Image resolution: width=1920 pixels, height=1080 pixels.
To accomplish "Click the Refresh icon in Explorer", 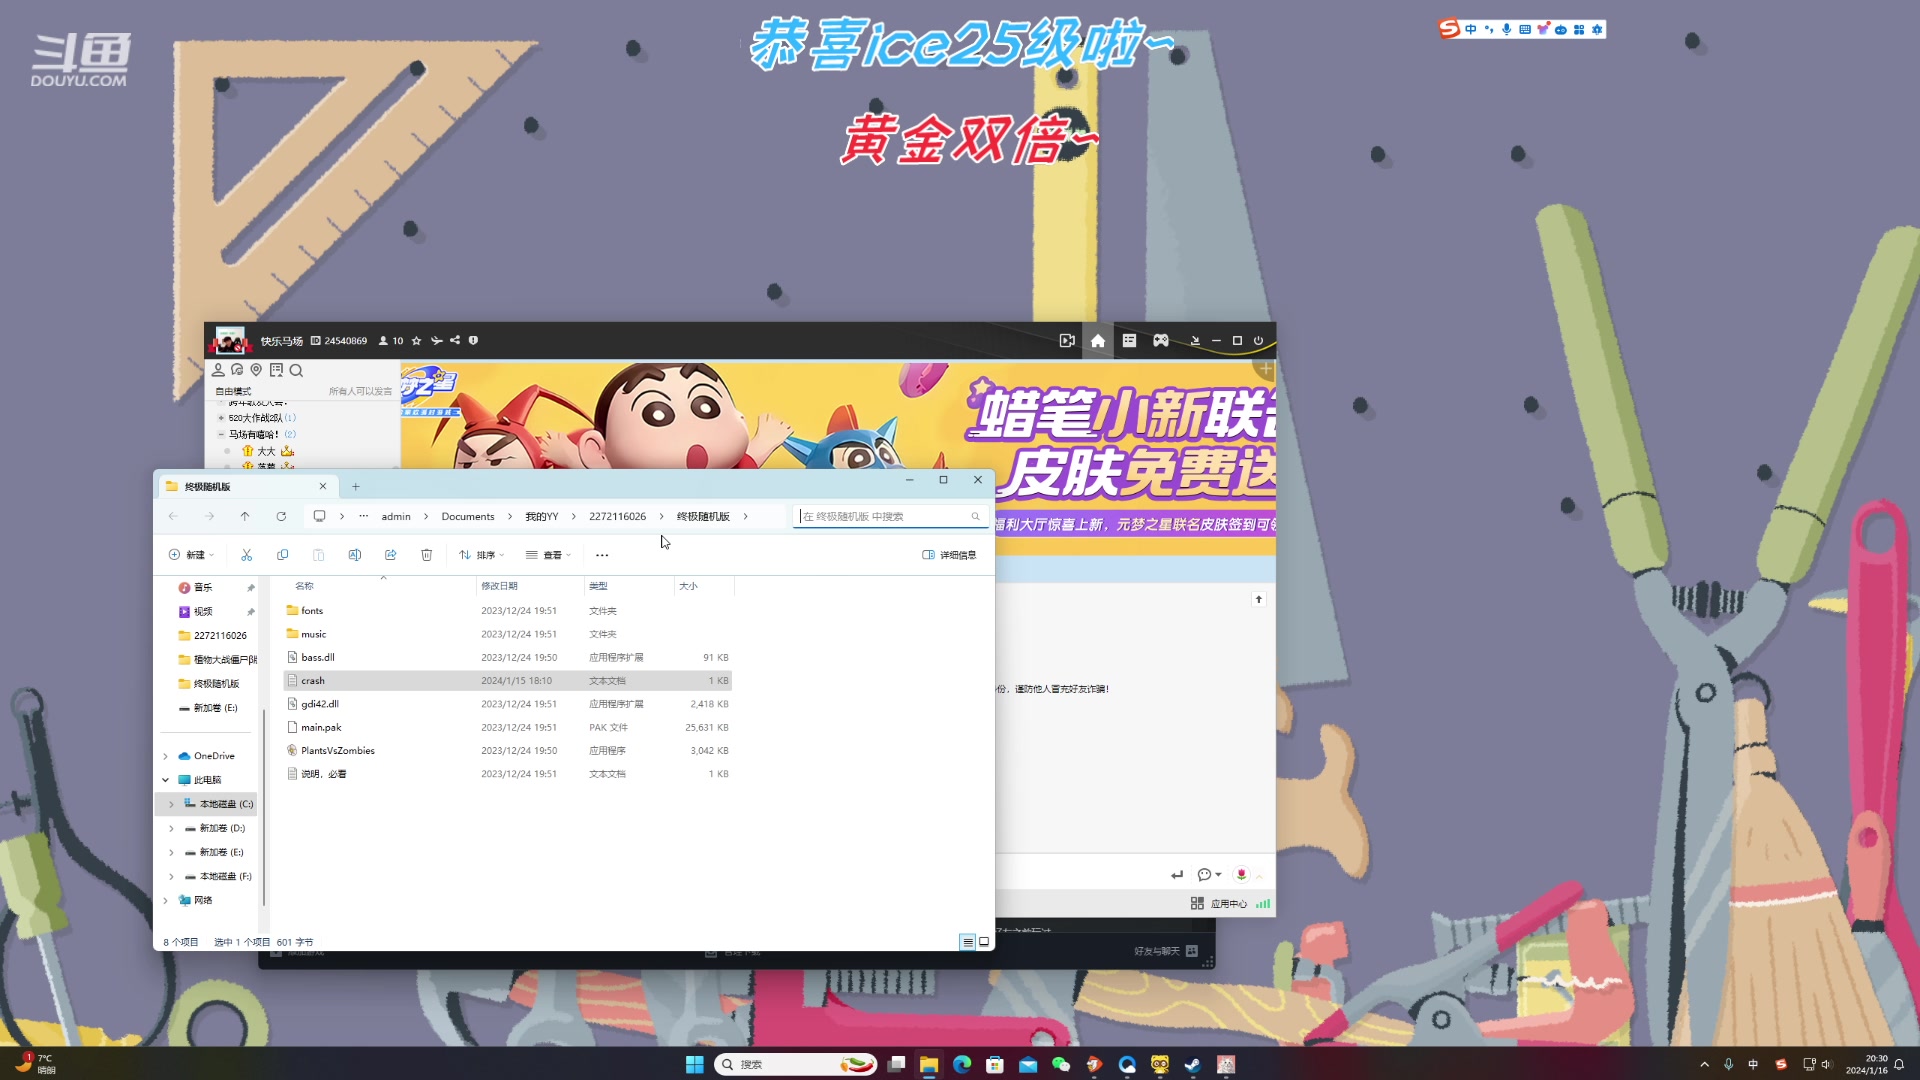I will [x=281, y=516].
